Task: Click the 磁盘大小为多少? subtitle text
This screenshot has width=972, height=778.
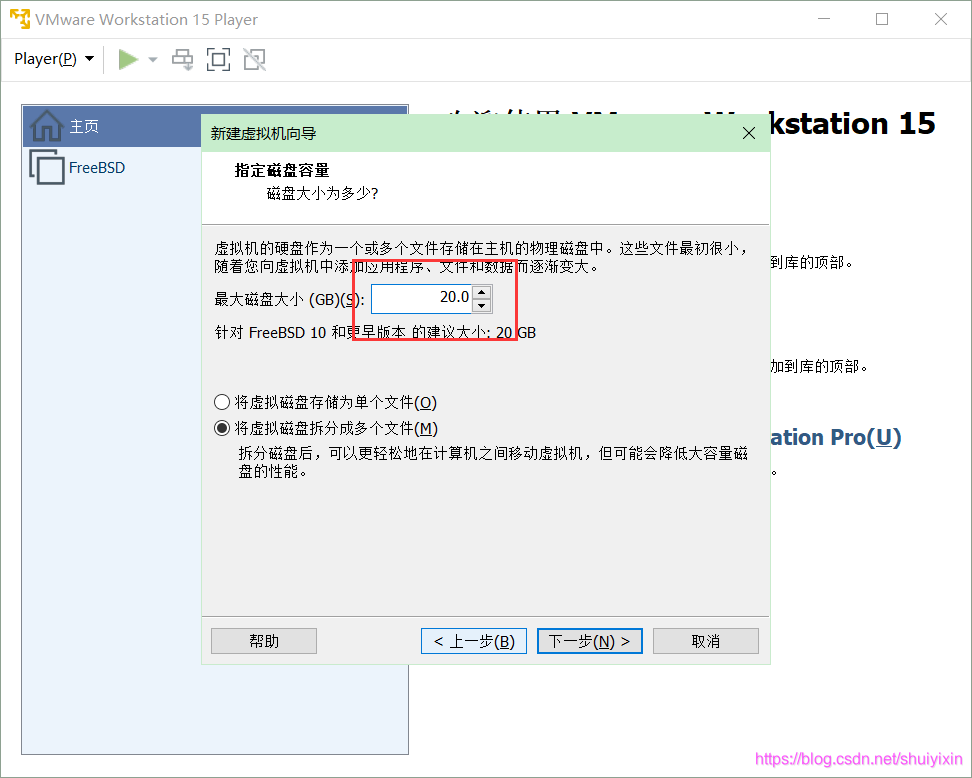Action: tap(322, 193)
